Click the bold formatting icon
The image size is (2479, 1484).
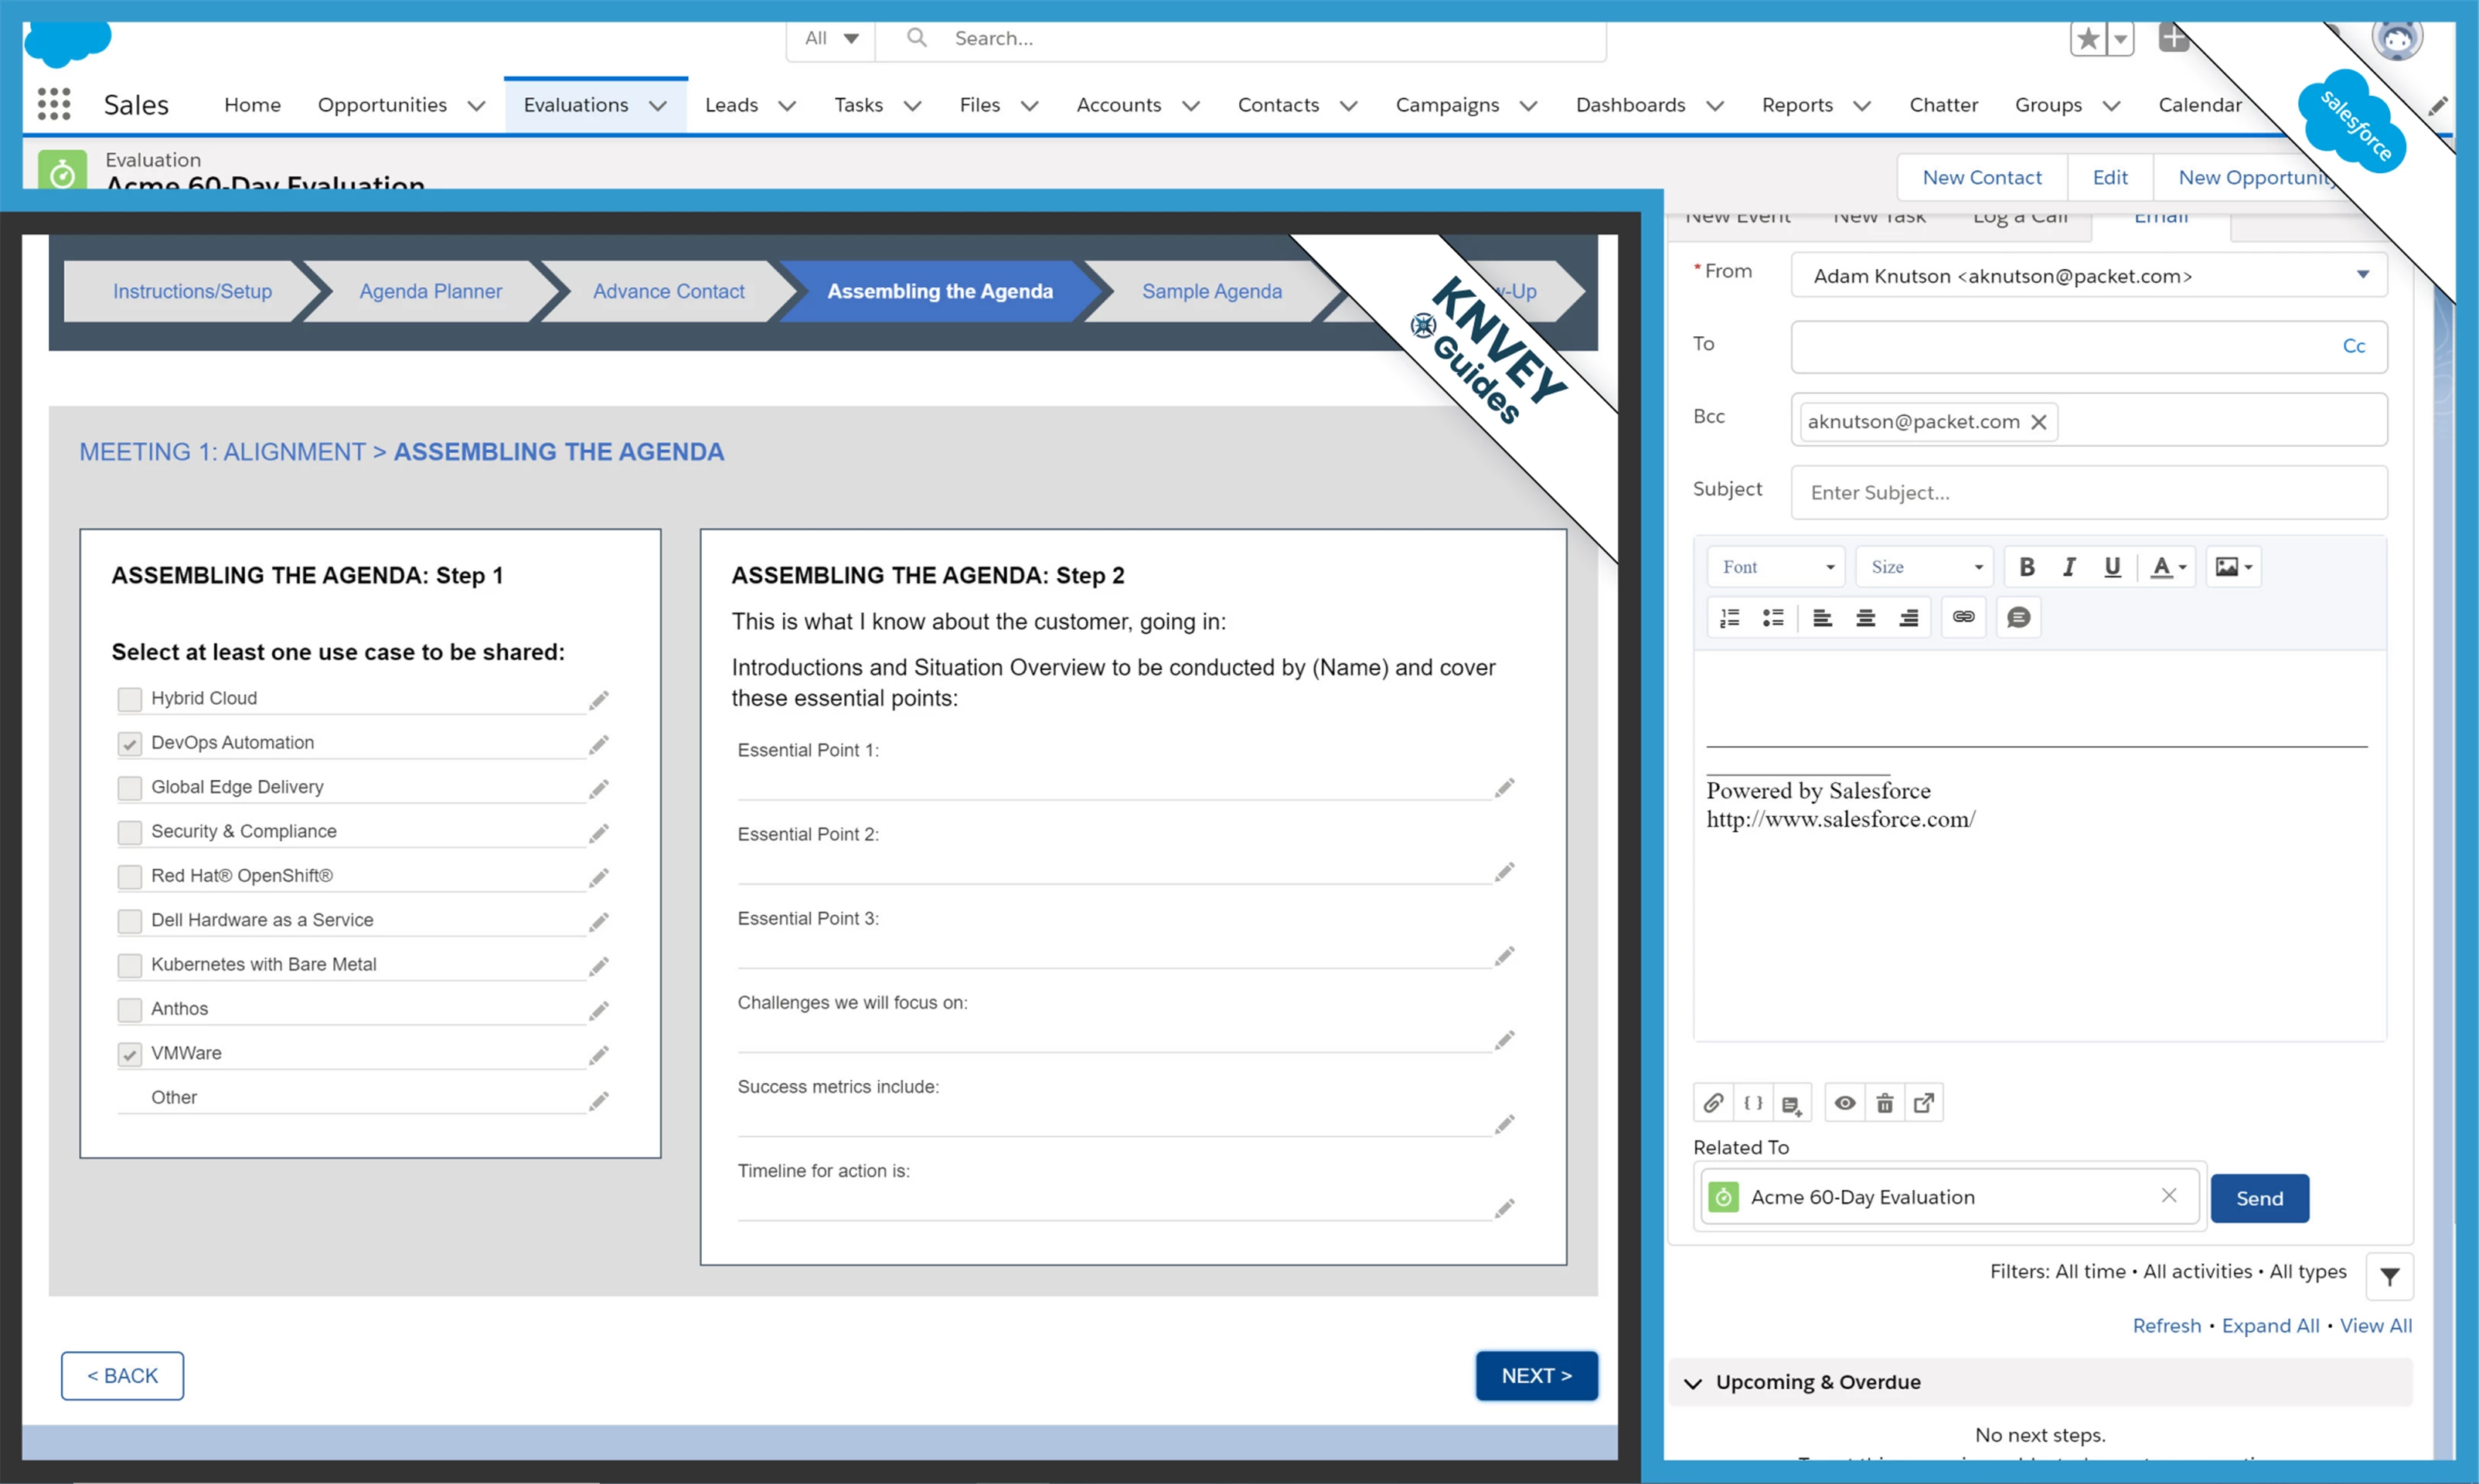coord(2026,567)
